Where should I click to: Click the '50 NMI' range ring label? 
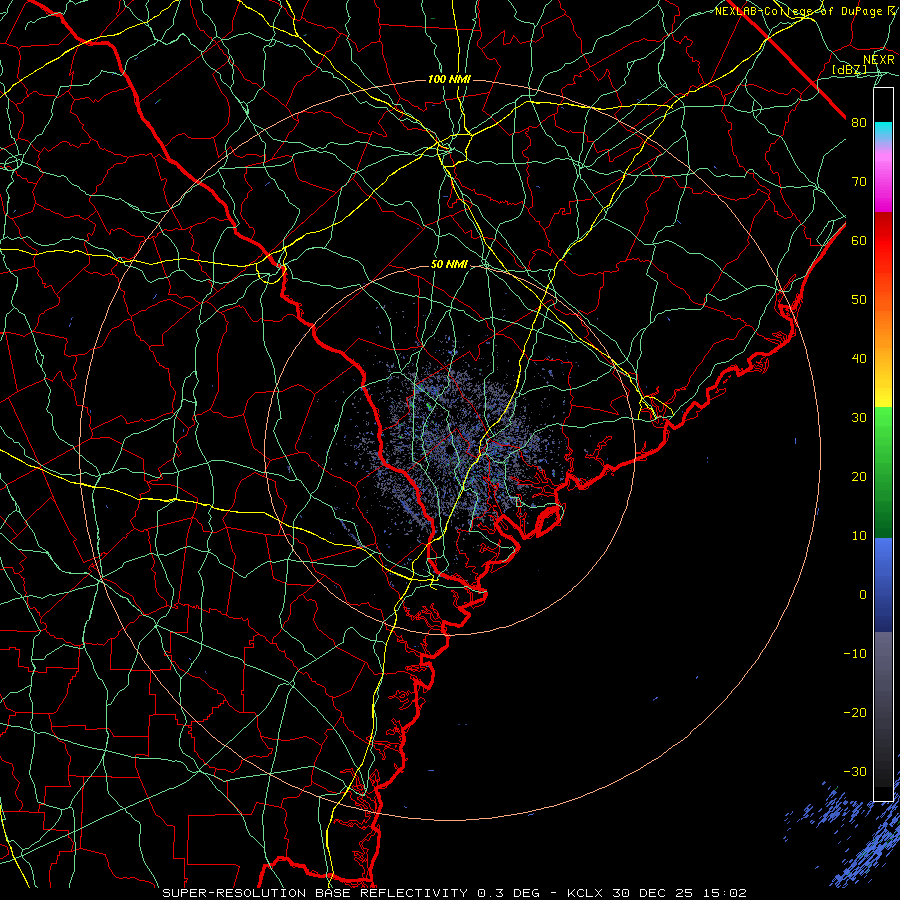pyautogui.click(x=449, y=265)
